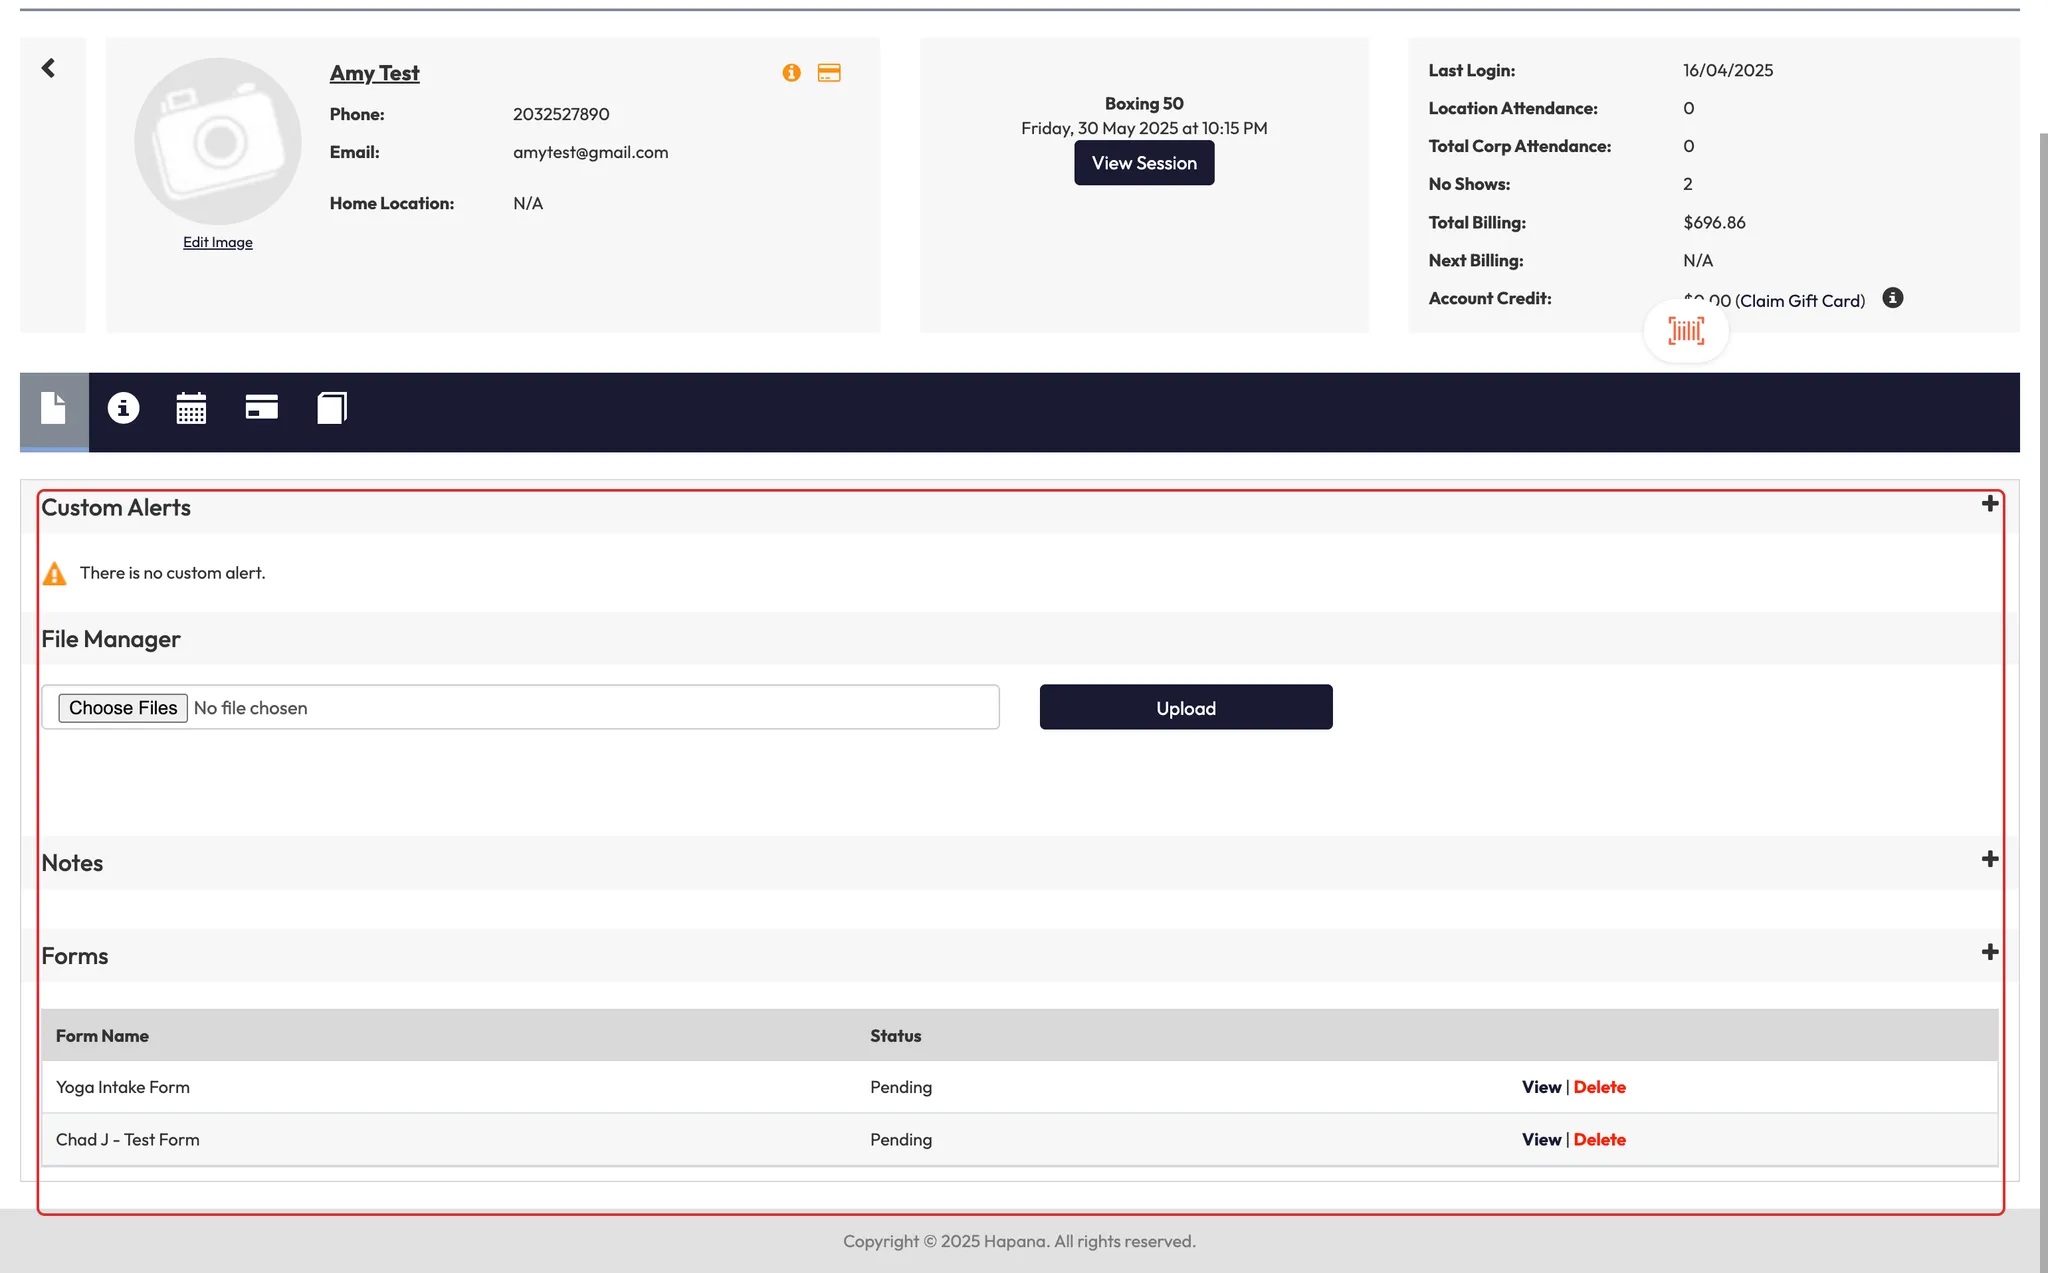This screenshot has height=1273, width=2048.
Task: Add a new custom alert with plus
Action: (1989, 504)
